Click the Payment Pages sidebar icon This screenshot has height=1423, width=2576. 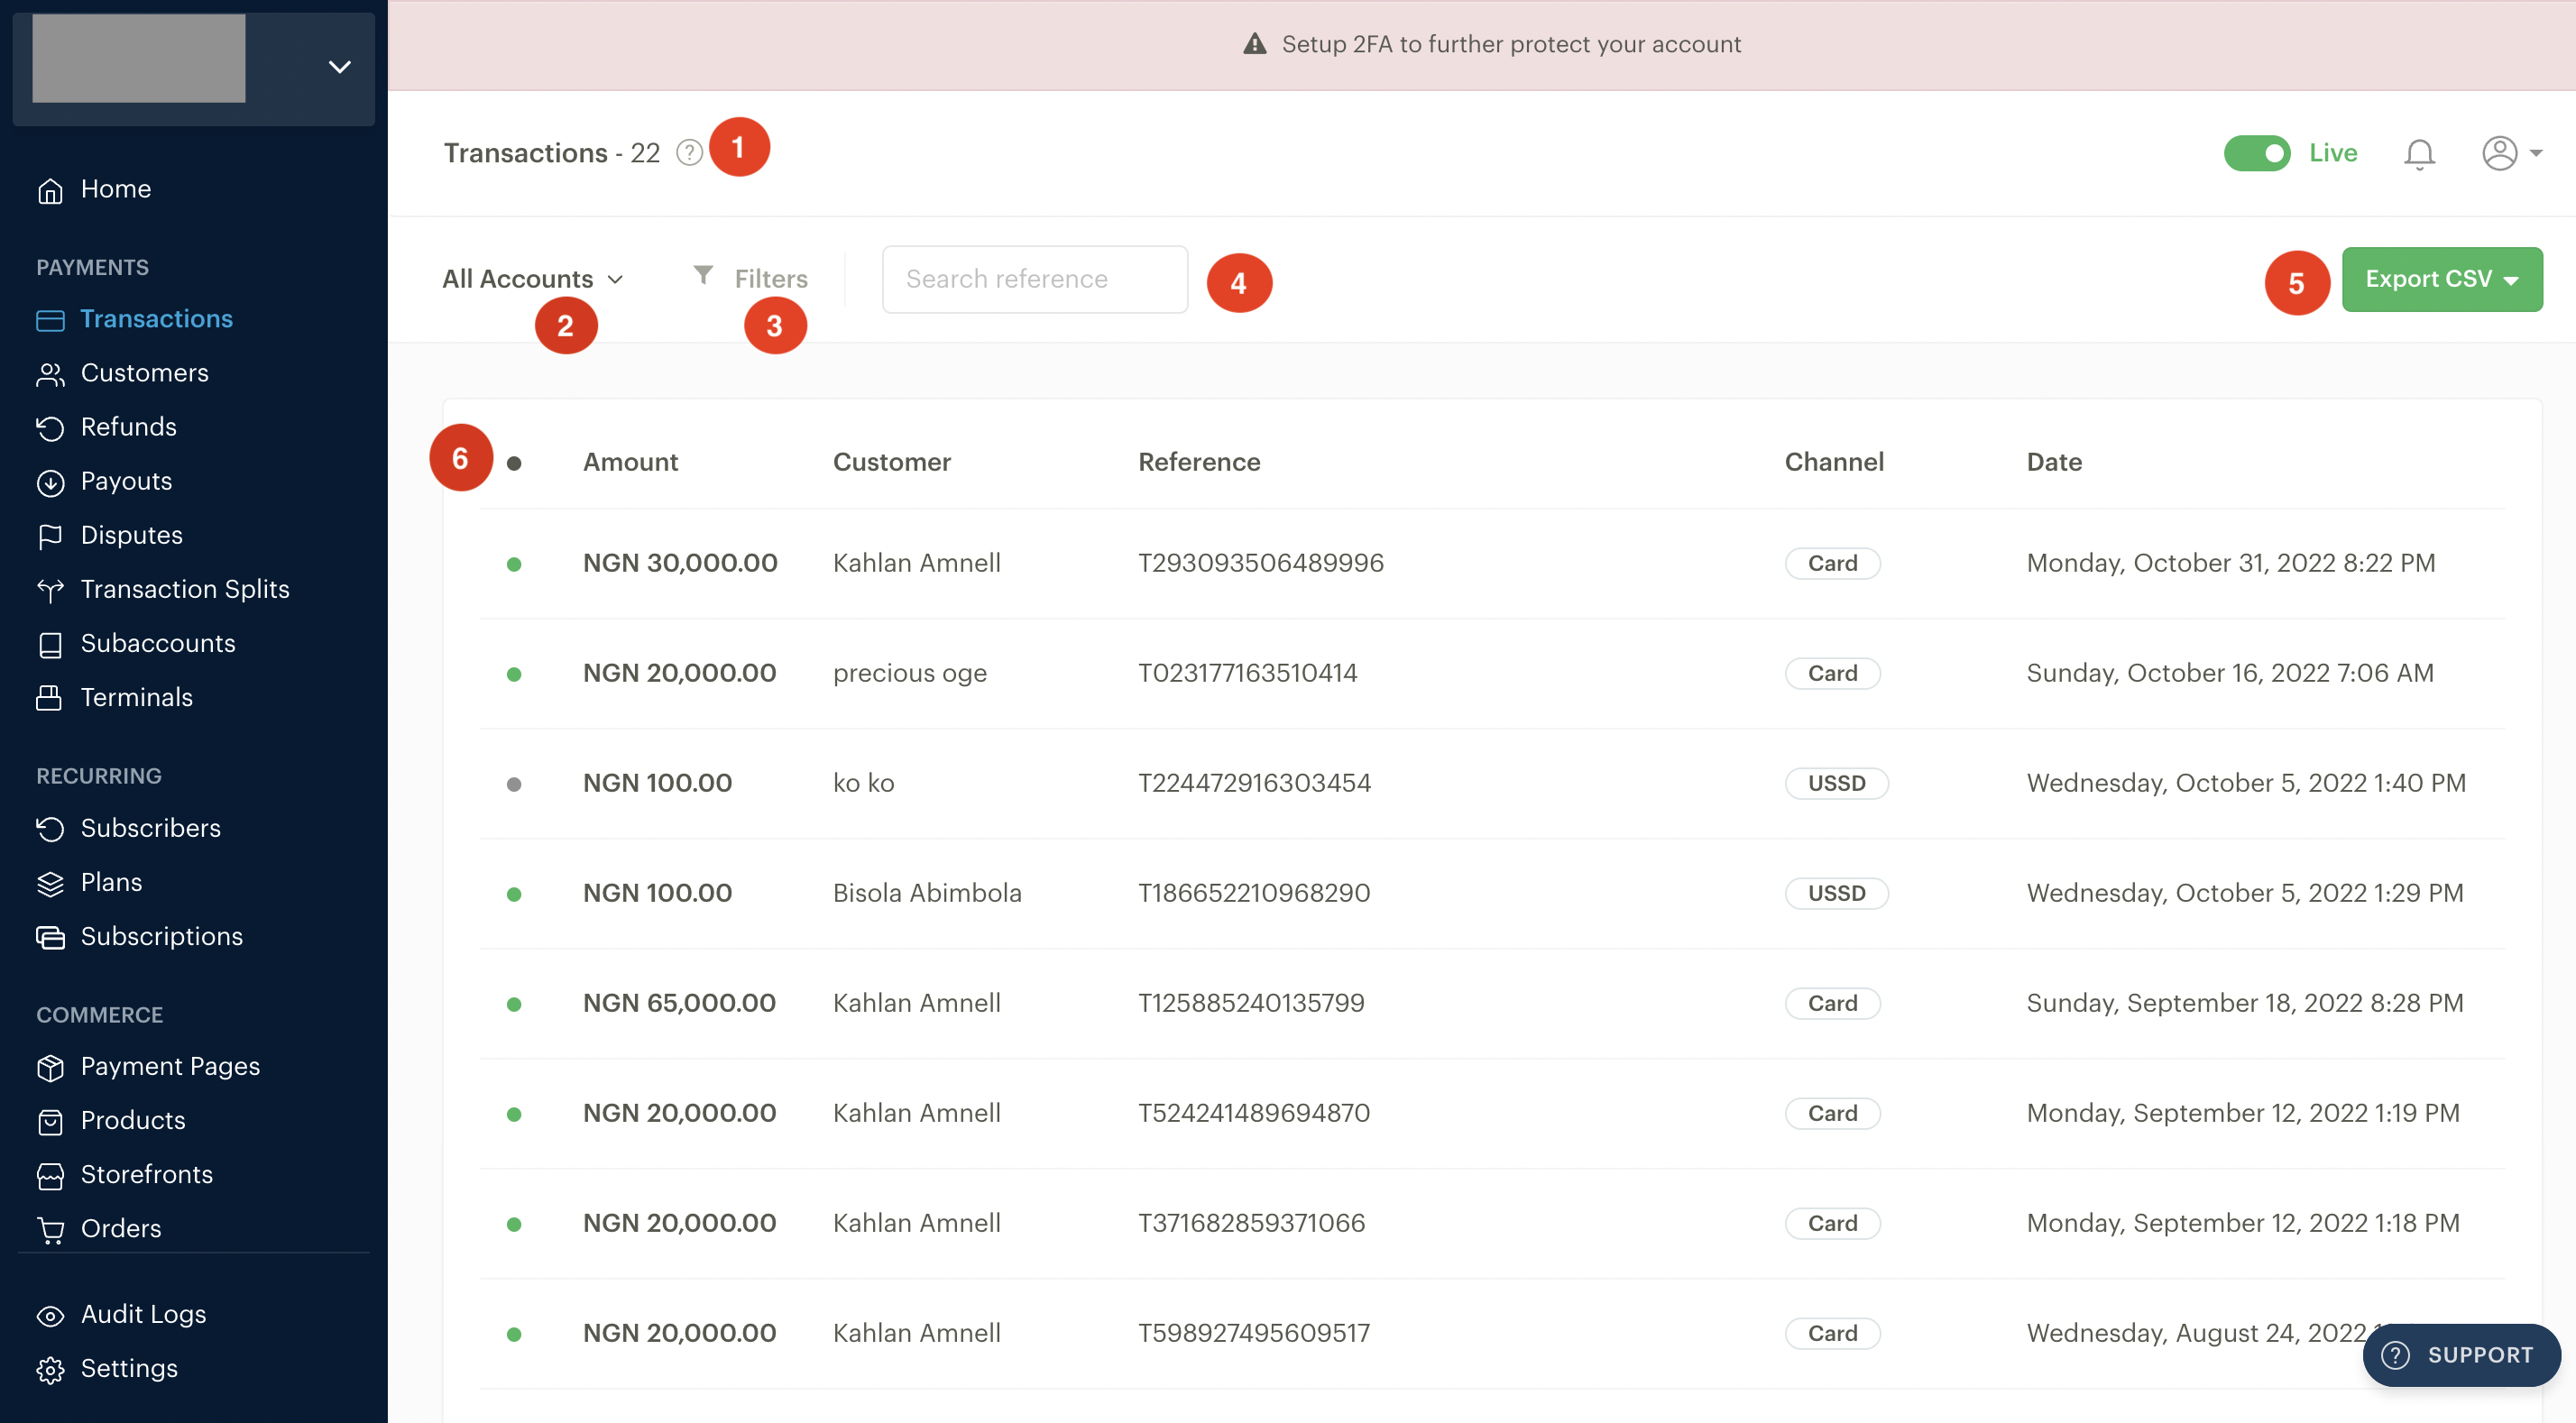[49, 1066]
